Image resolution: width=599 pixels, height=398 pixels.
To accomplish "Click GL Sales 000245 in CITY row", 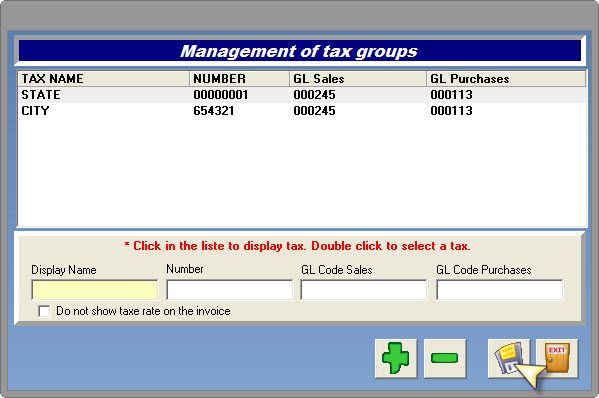I will click(x=314, y=111).
